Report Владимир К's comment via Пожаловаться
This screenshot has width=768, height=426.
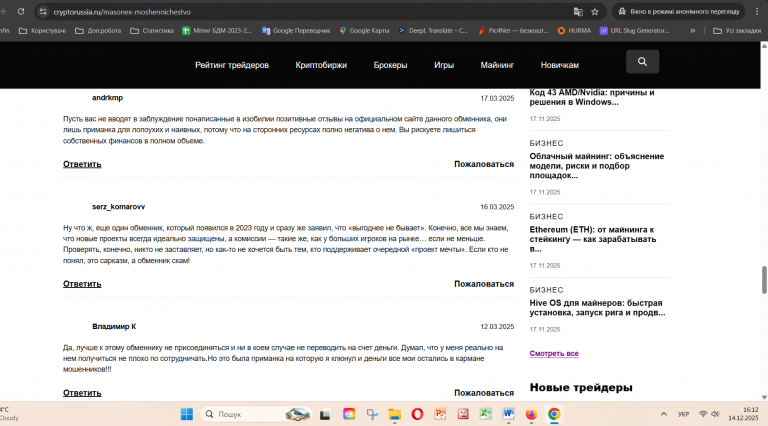484,393
